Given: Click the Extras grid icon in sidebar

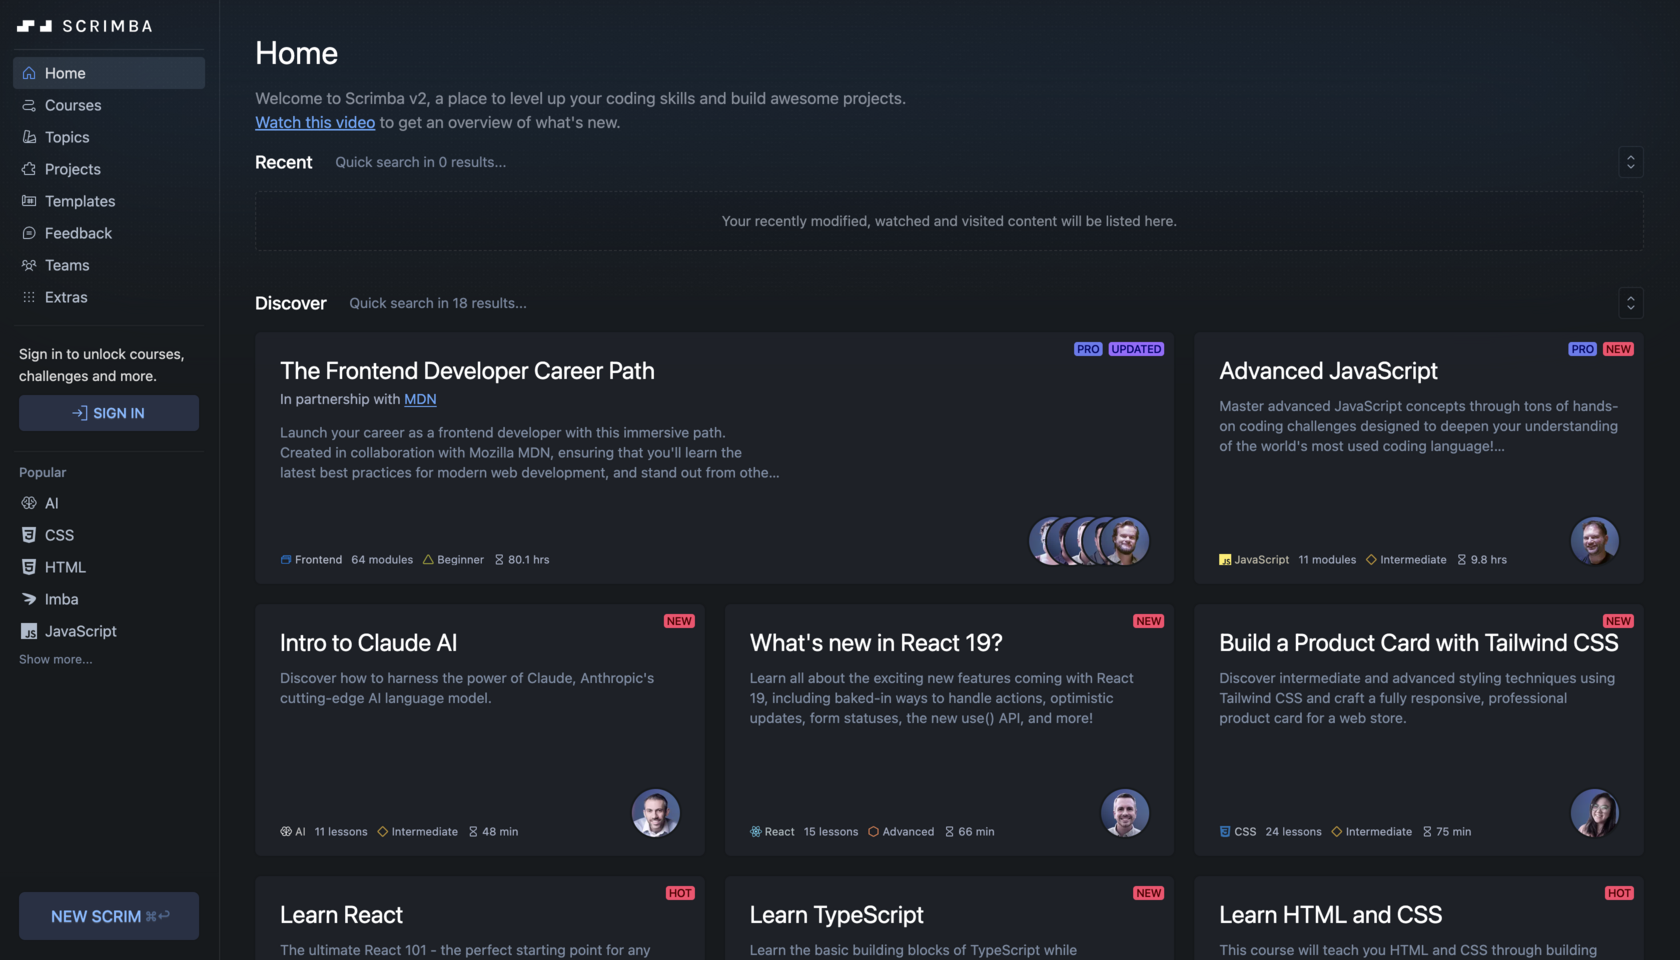Looking at the screenshot, I should pyautogui.click(x=29, y=297).
